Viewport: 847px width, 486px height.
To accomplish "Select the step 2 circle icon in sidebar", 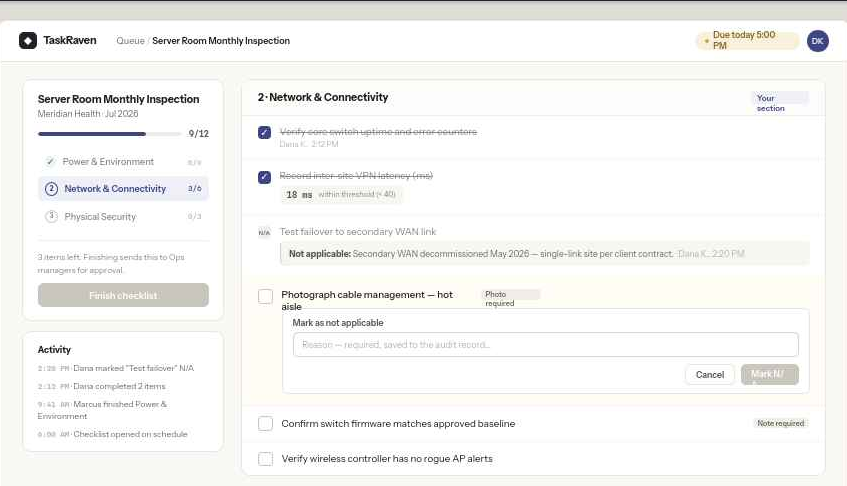I will click(51, 188).
